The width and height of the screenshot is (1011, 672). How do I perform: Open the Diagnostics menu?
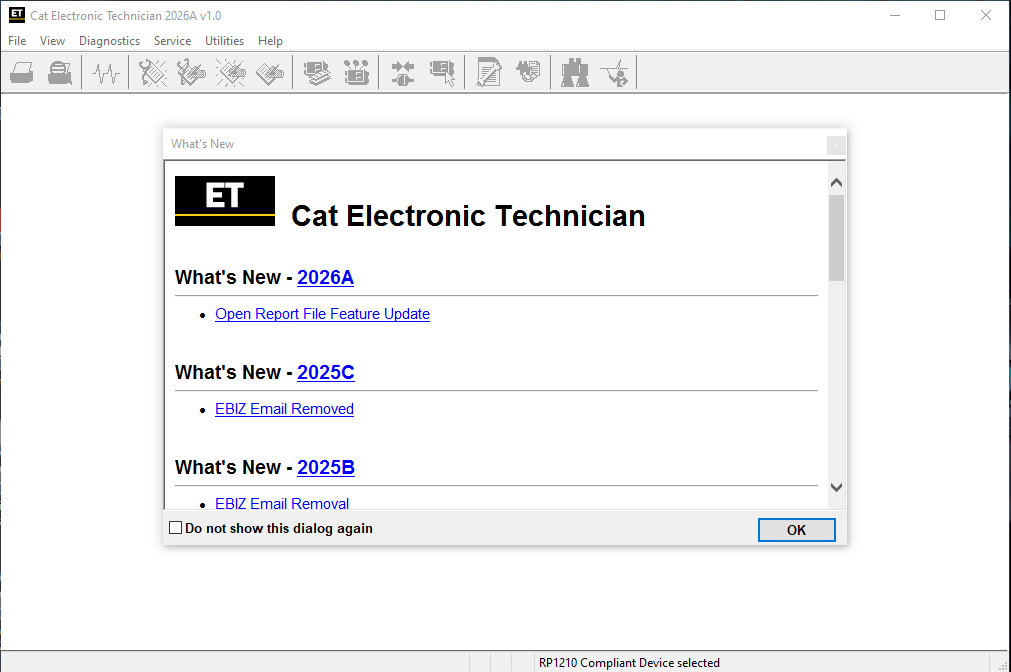pos(109,41)
